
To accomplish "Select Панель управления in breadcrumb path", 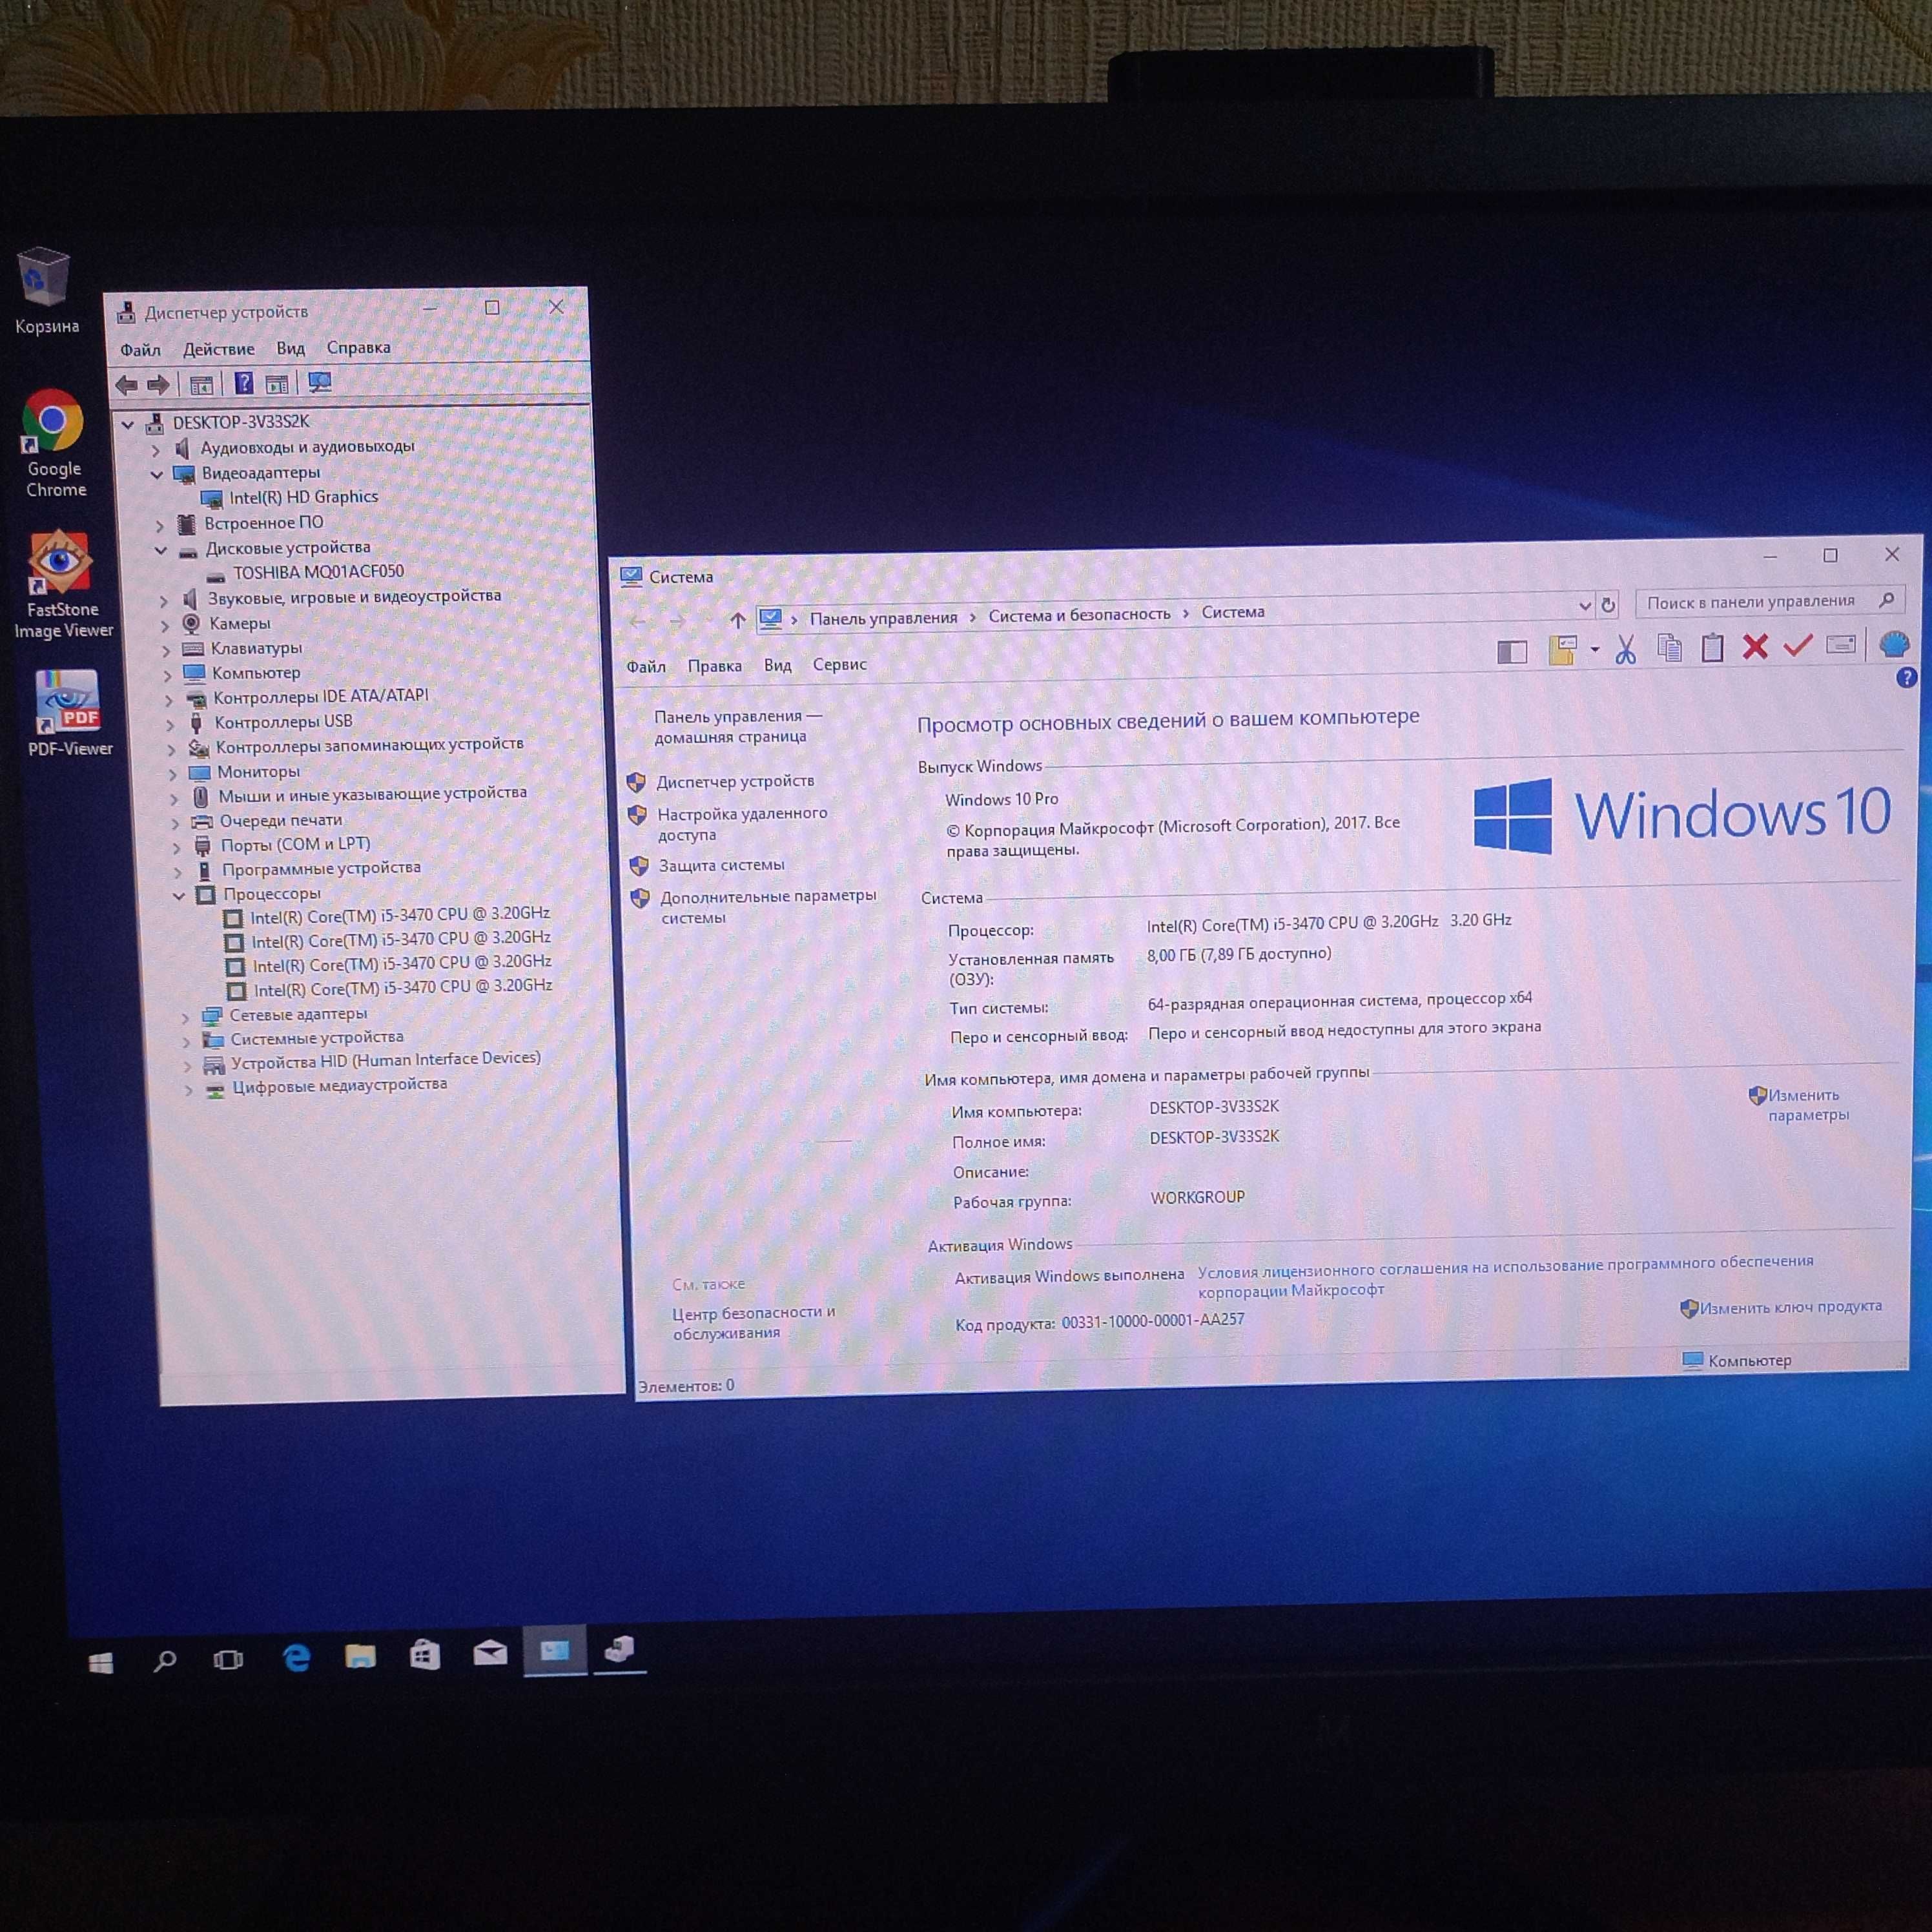I will point(883,618).
